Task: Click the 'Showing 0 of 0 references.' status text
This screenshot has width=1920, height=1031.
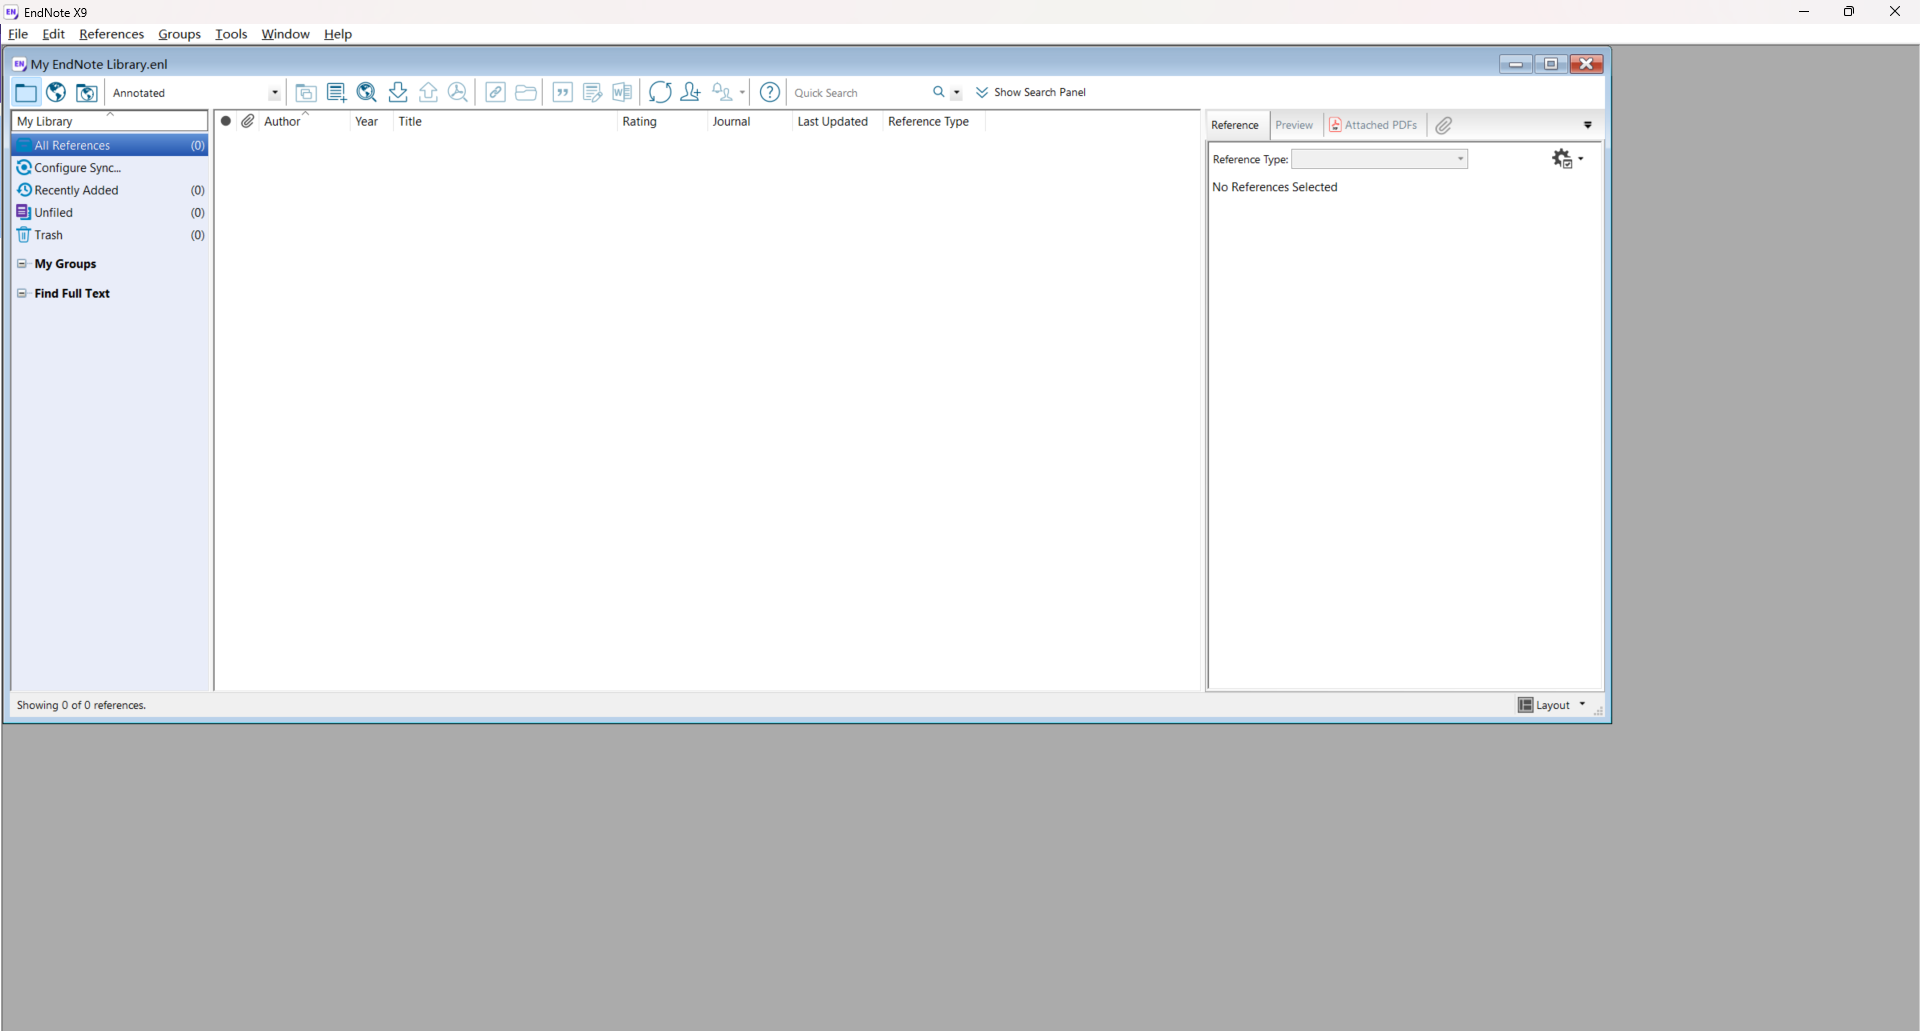Action: click(82, 705)
